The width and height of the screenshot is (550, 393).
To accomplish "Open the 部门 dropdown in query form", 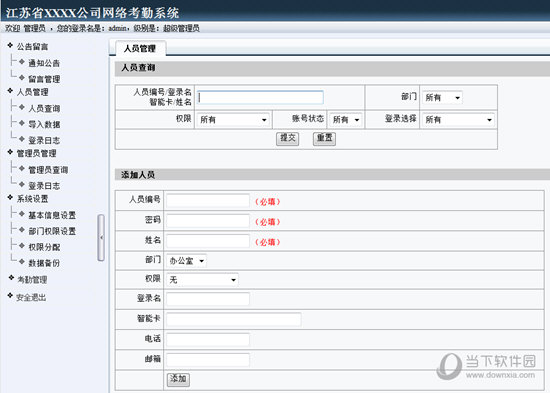I will (442, 98).
